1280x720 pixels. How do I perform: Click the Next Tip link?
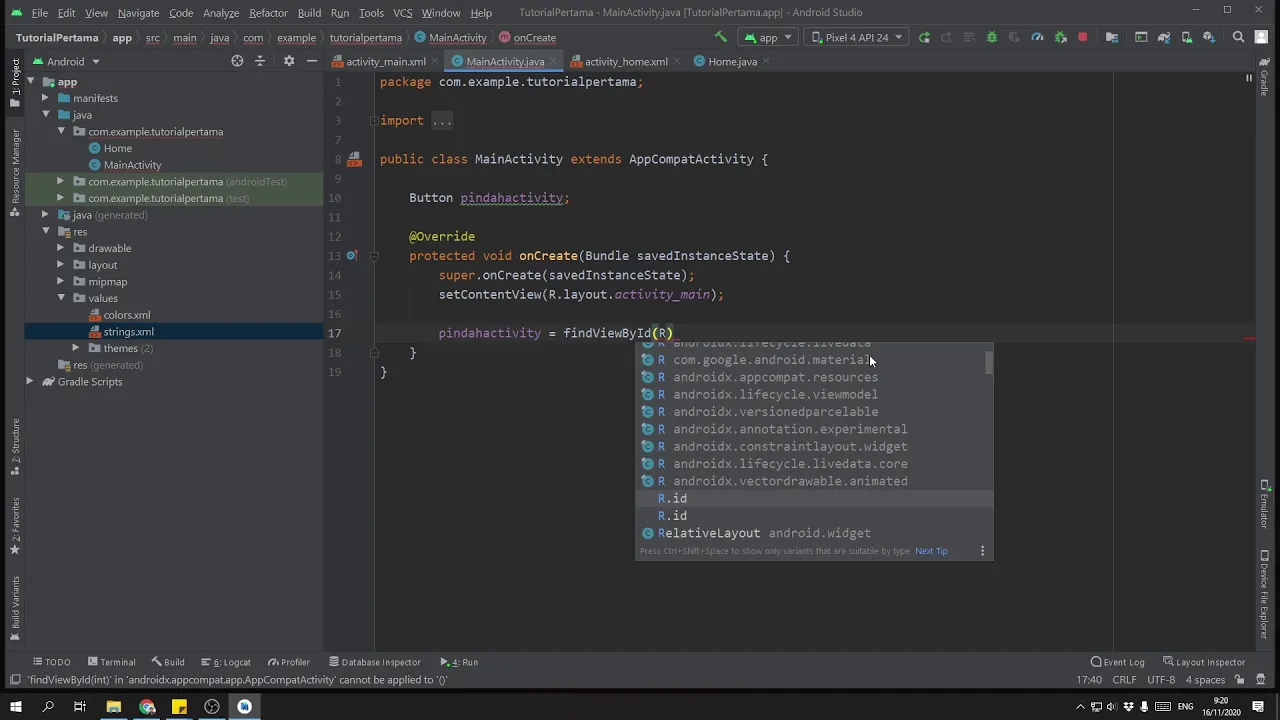(931, 551)
